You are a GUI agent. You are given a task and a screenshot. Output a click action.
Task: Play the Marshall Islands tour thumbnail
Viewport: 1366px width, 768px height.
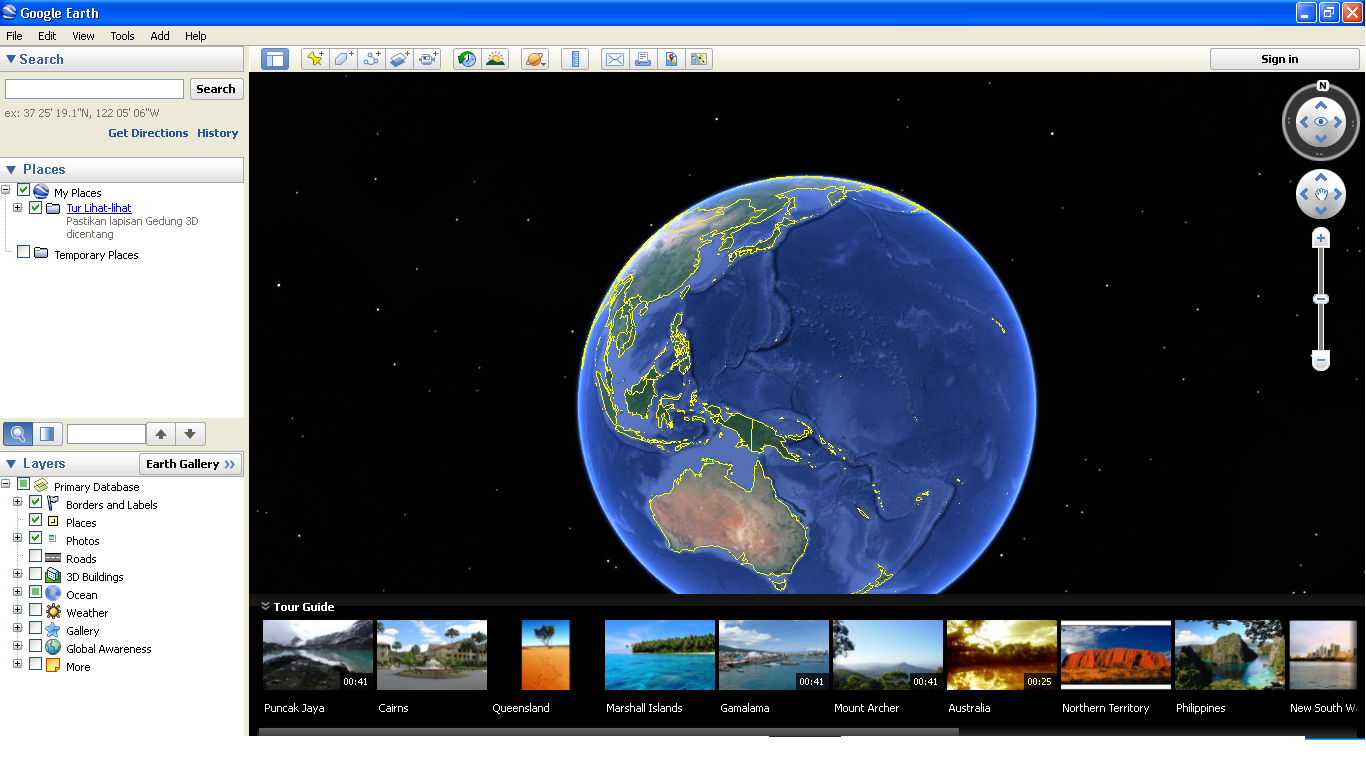[659, 655]
